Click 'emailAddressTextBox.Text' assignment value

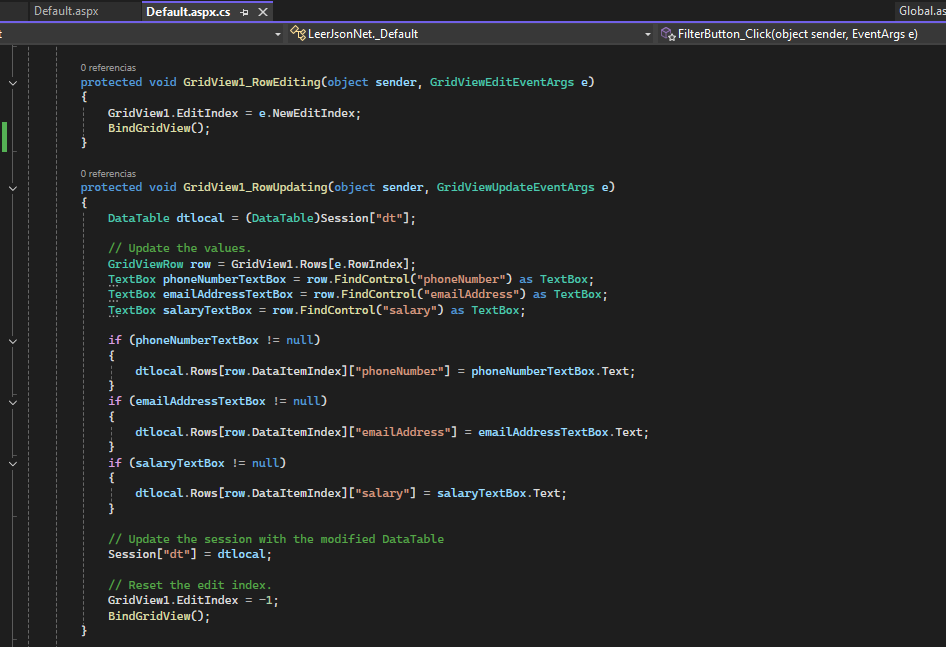pyautogui.click(x=560, y=432)
